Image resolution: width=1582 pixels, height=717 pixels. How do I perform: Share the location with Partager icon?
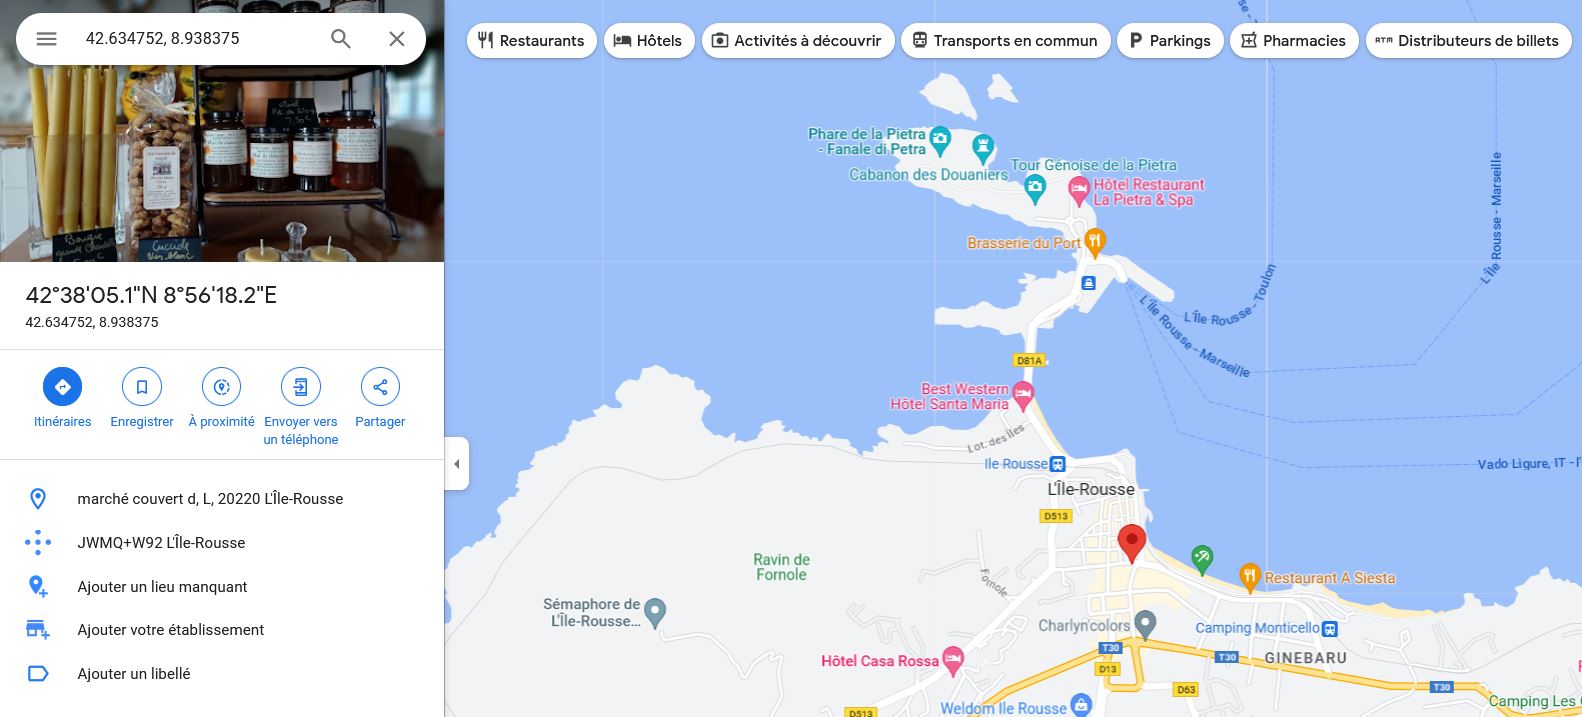coord(380,387)
